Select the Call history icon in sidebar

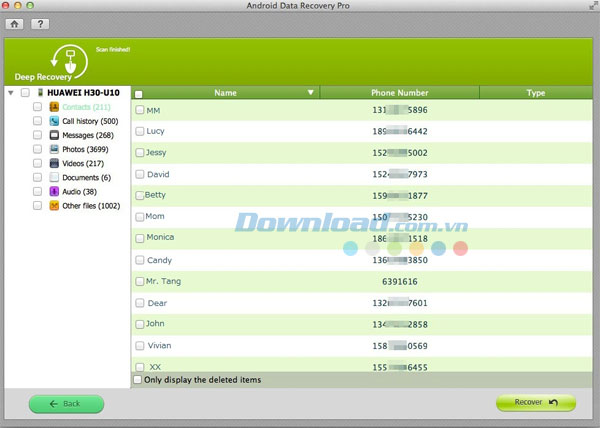[54, 121]
